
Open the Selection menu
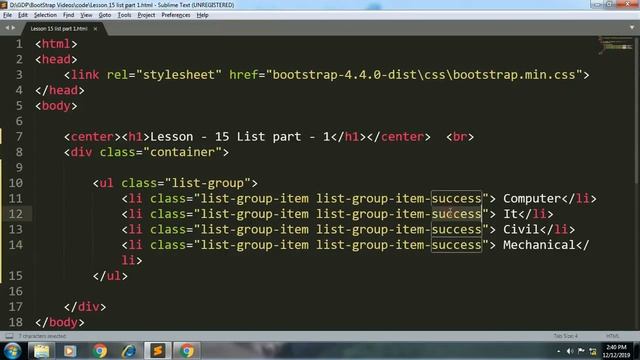point(45,15)
